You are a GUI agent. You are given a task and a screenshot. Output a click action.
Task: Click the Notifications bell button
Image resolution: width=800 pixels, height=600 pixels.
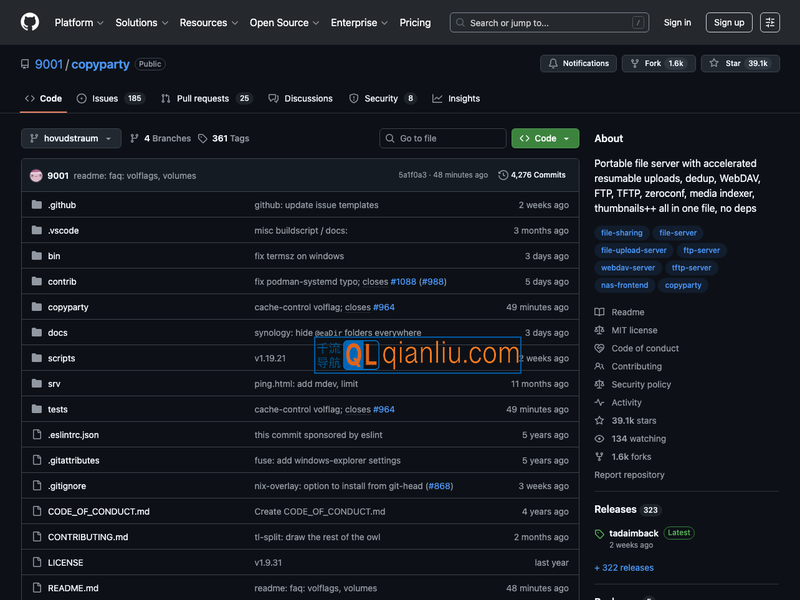point(578,63)
